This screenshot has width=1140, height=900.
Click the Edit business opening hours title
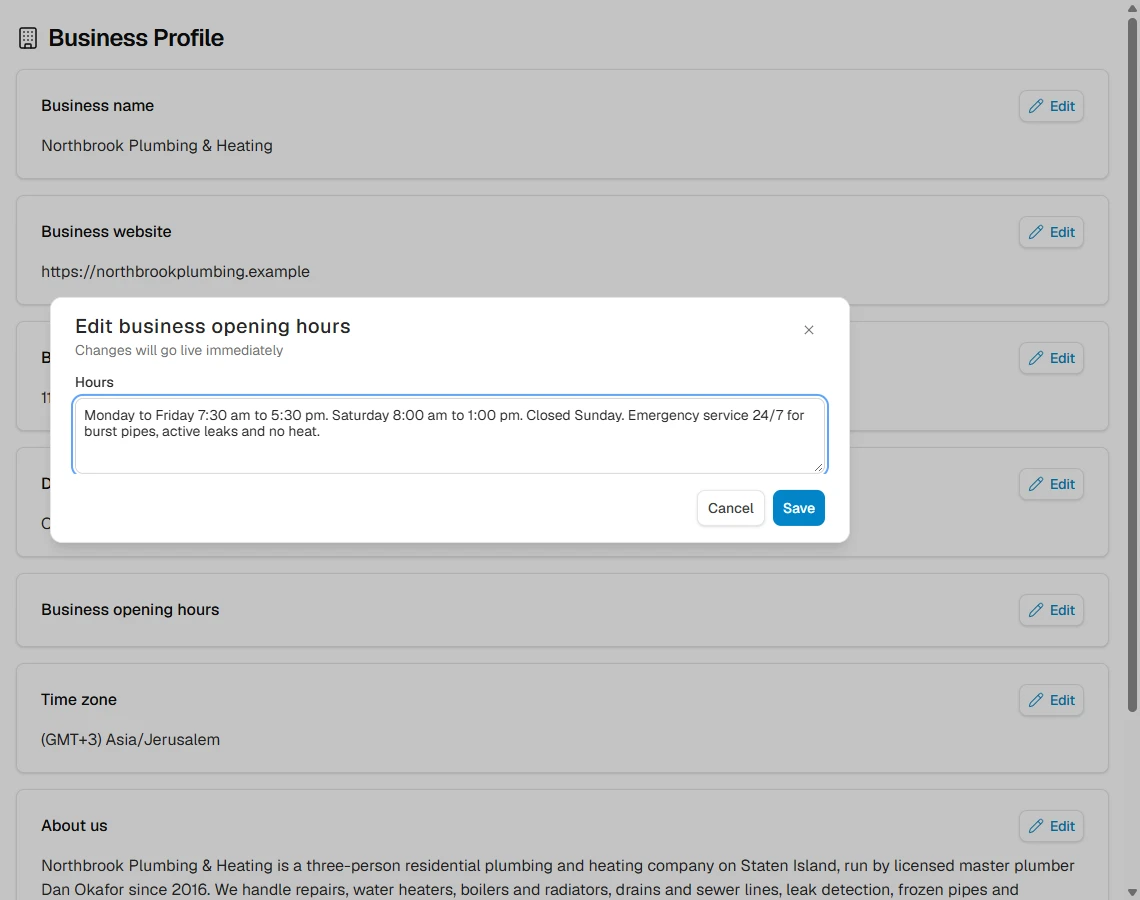point(212,326)
